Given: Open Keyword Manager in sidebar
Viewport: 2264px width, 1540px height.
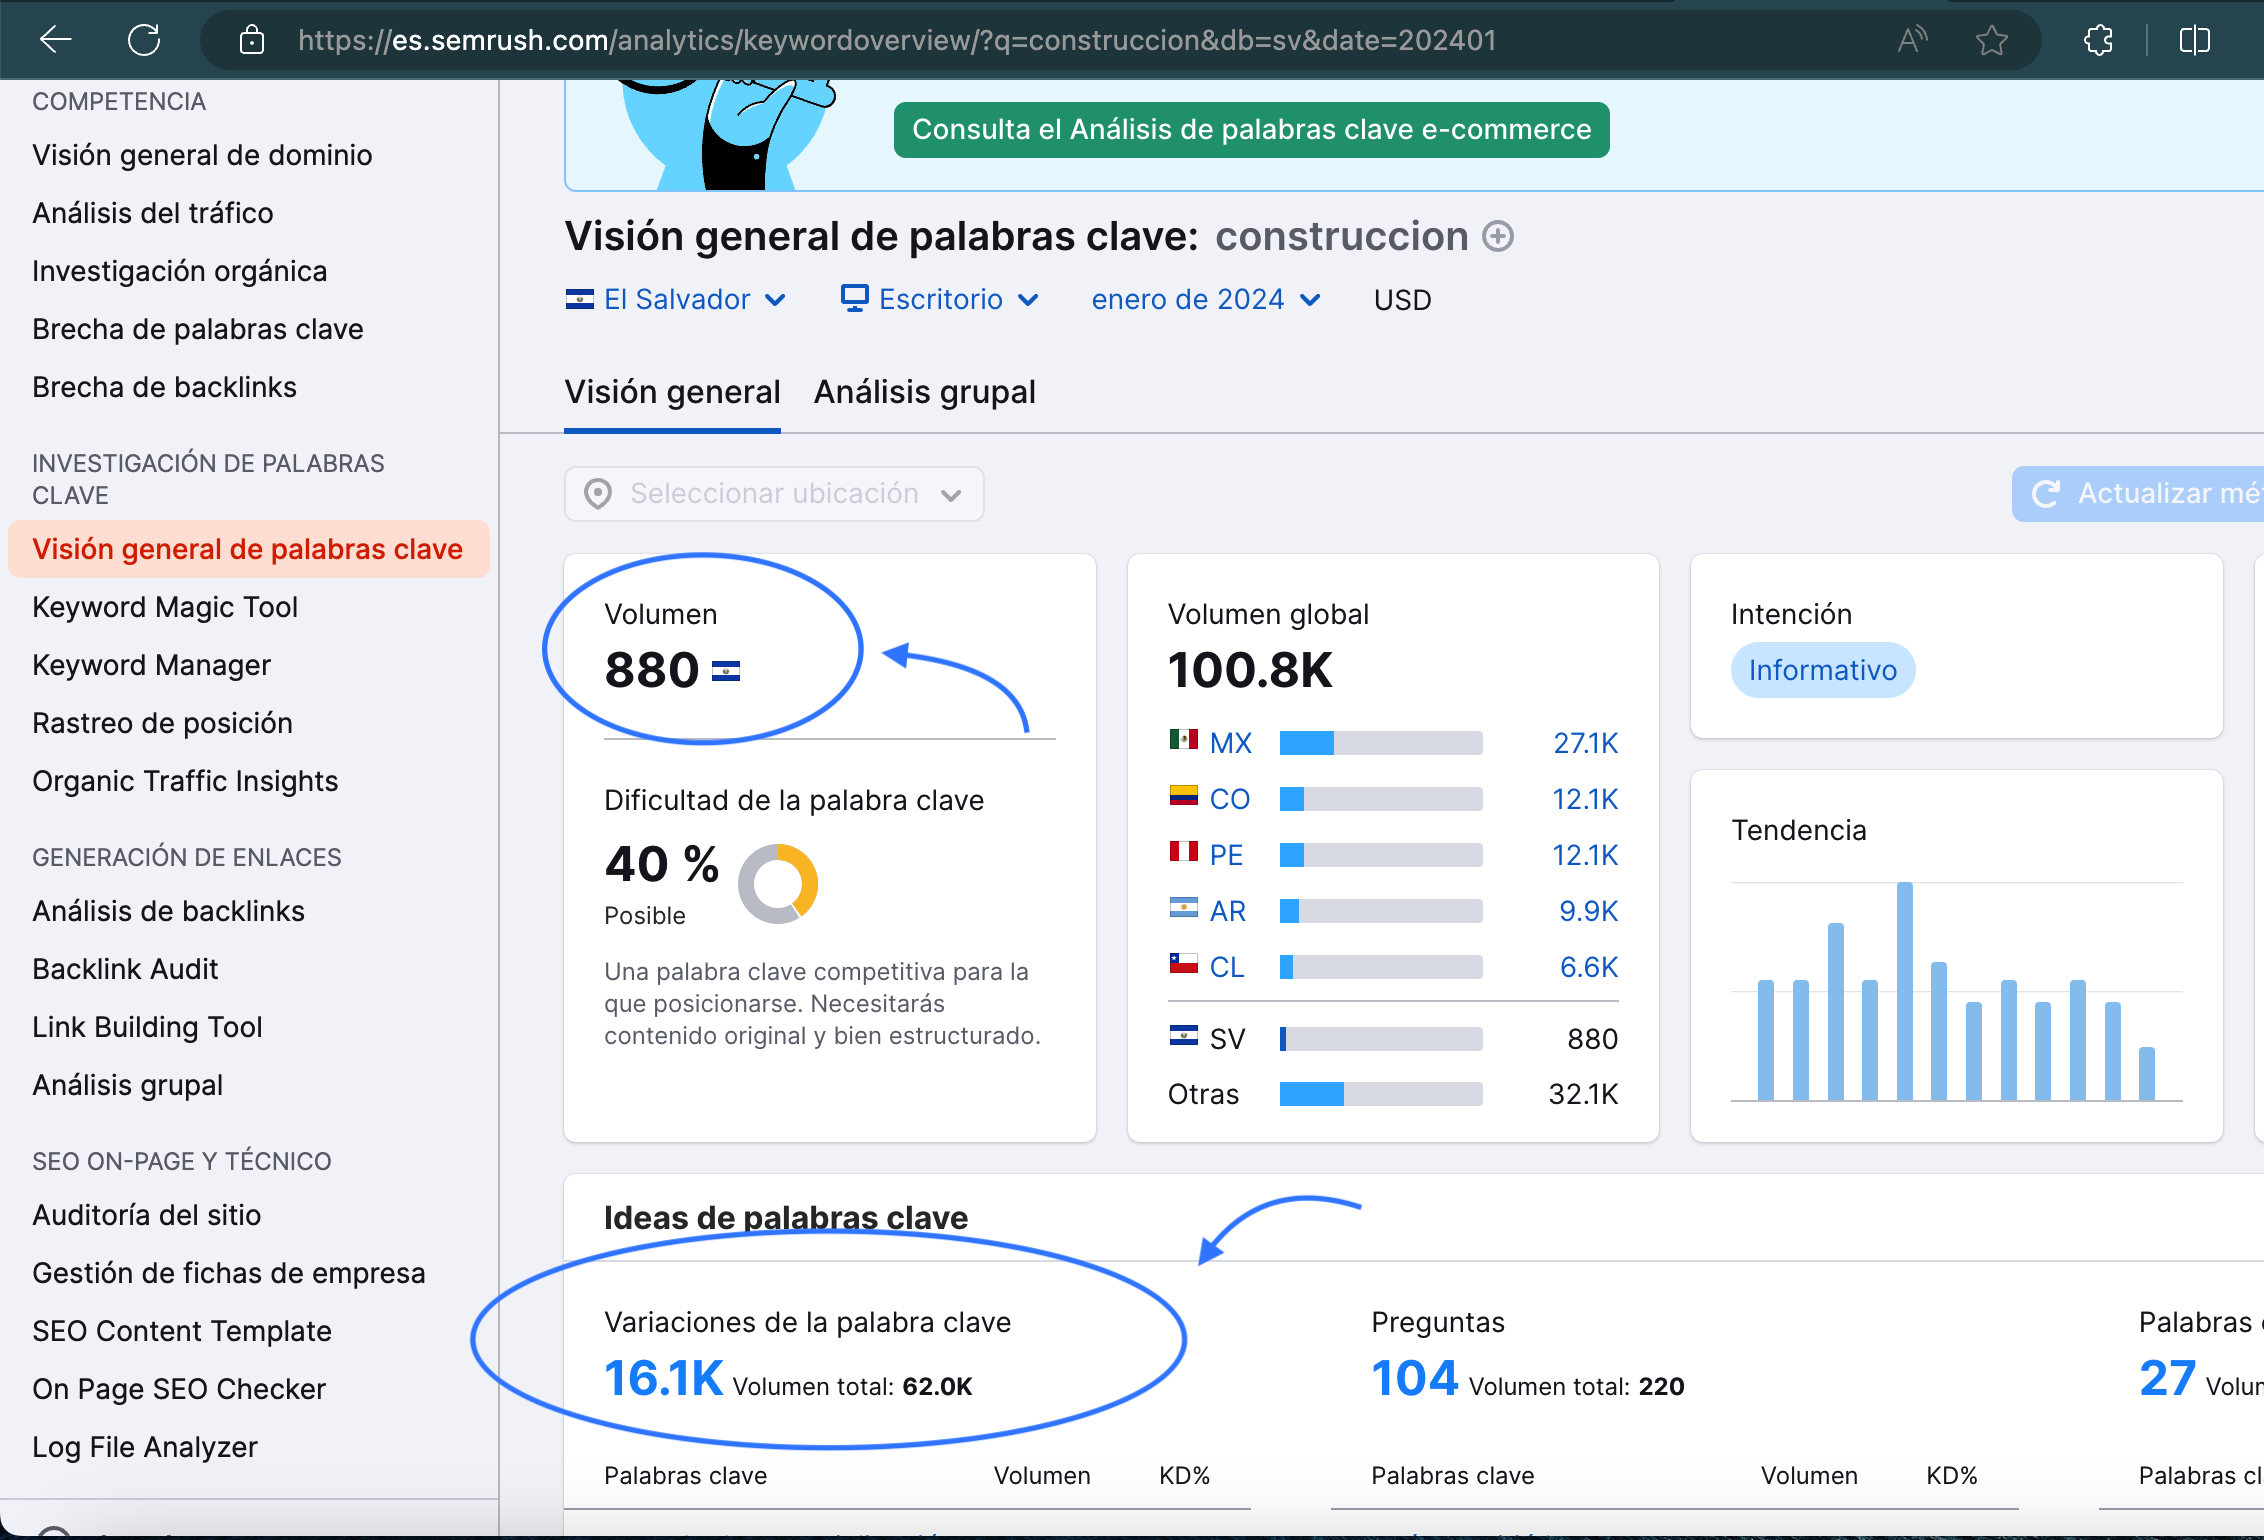Looking at the screenshot, I should tap(152, 665).
